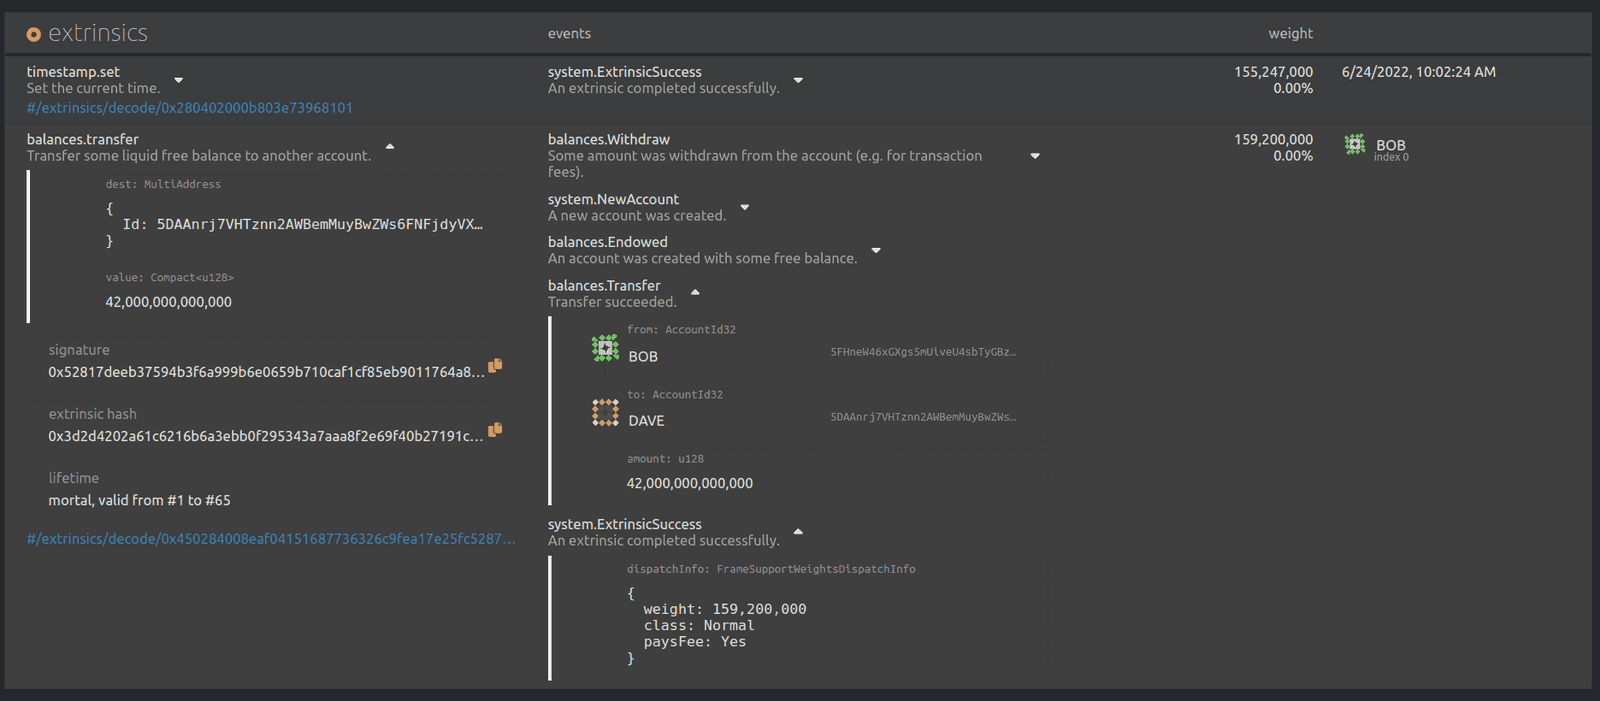The height and width of the screenshot is (701, 1600).
Task: Expand the balances.Endowed event
Action: pos(876,250)
